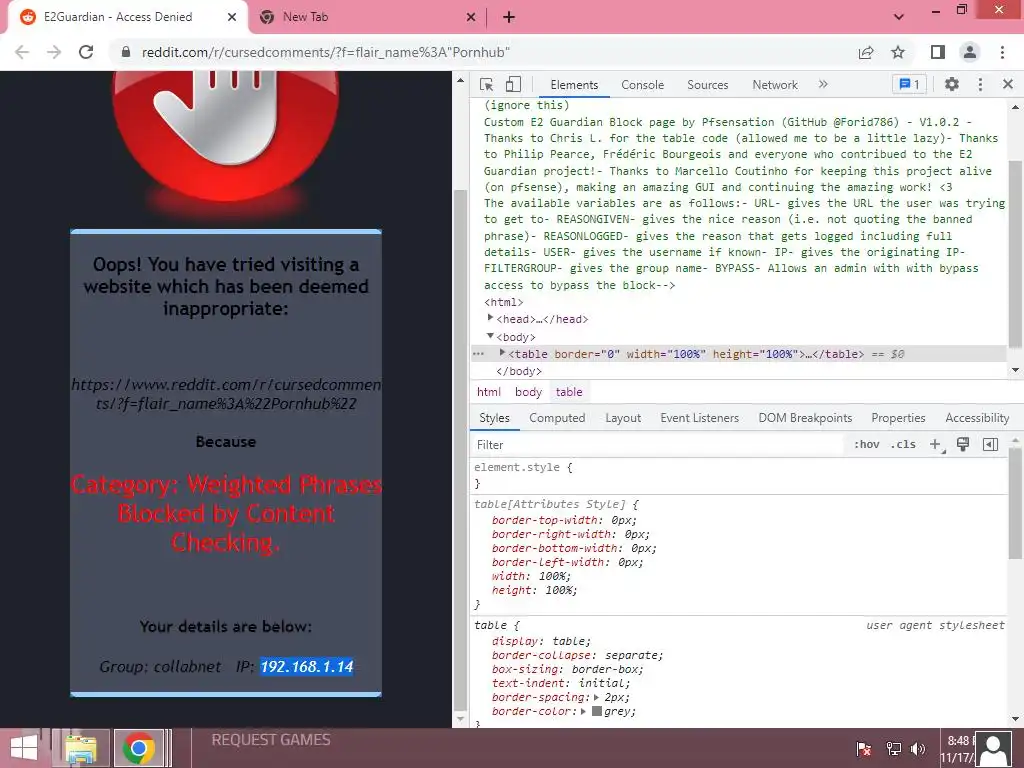Click the share page icon
The image size is (1024, 768).
tap(866, 52)
